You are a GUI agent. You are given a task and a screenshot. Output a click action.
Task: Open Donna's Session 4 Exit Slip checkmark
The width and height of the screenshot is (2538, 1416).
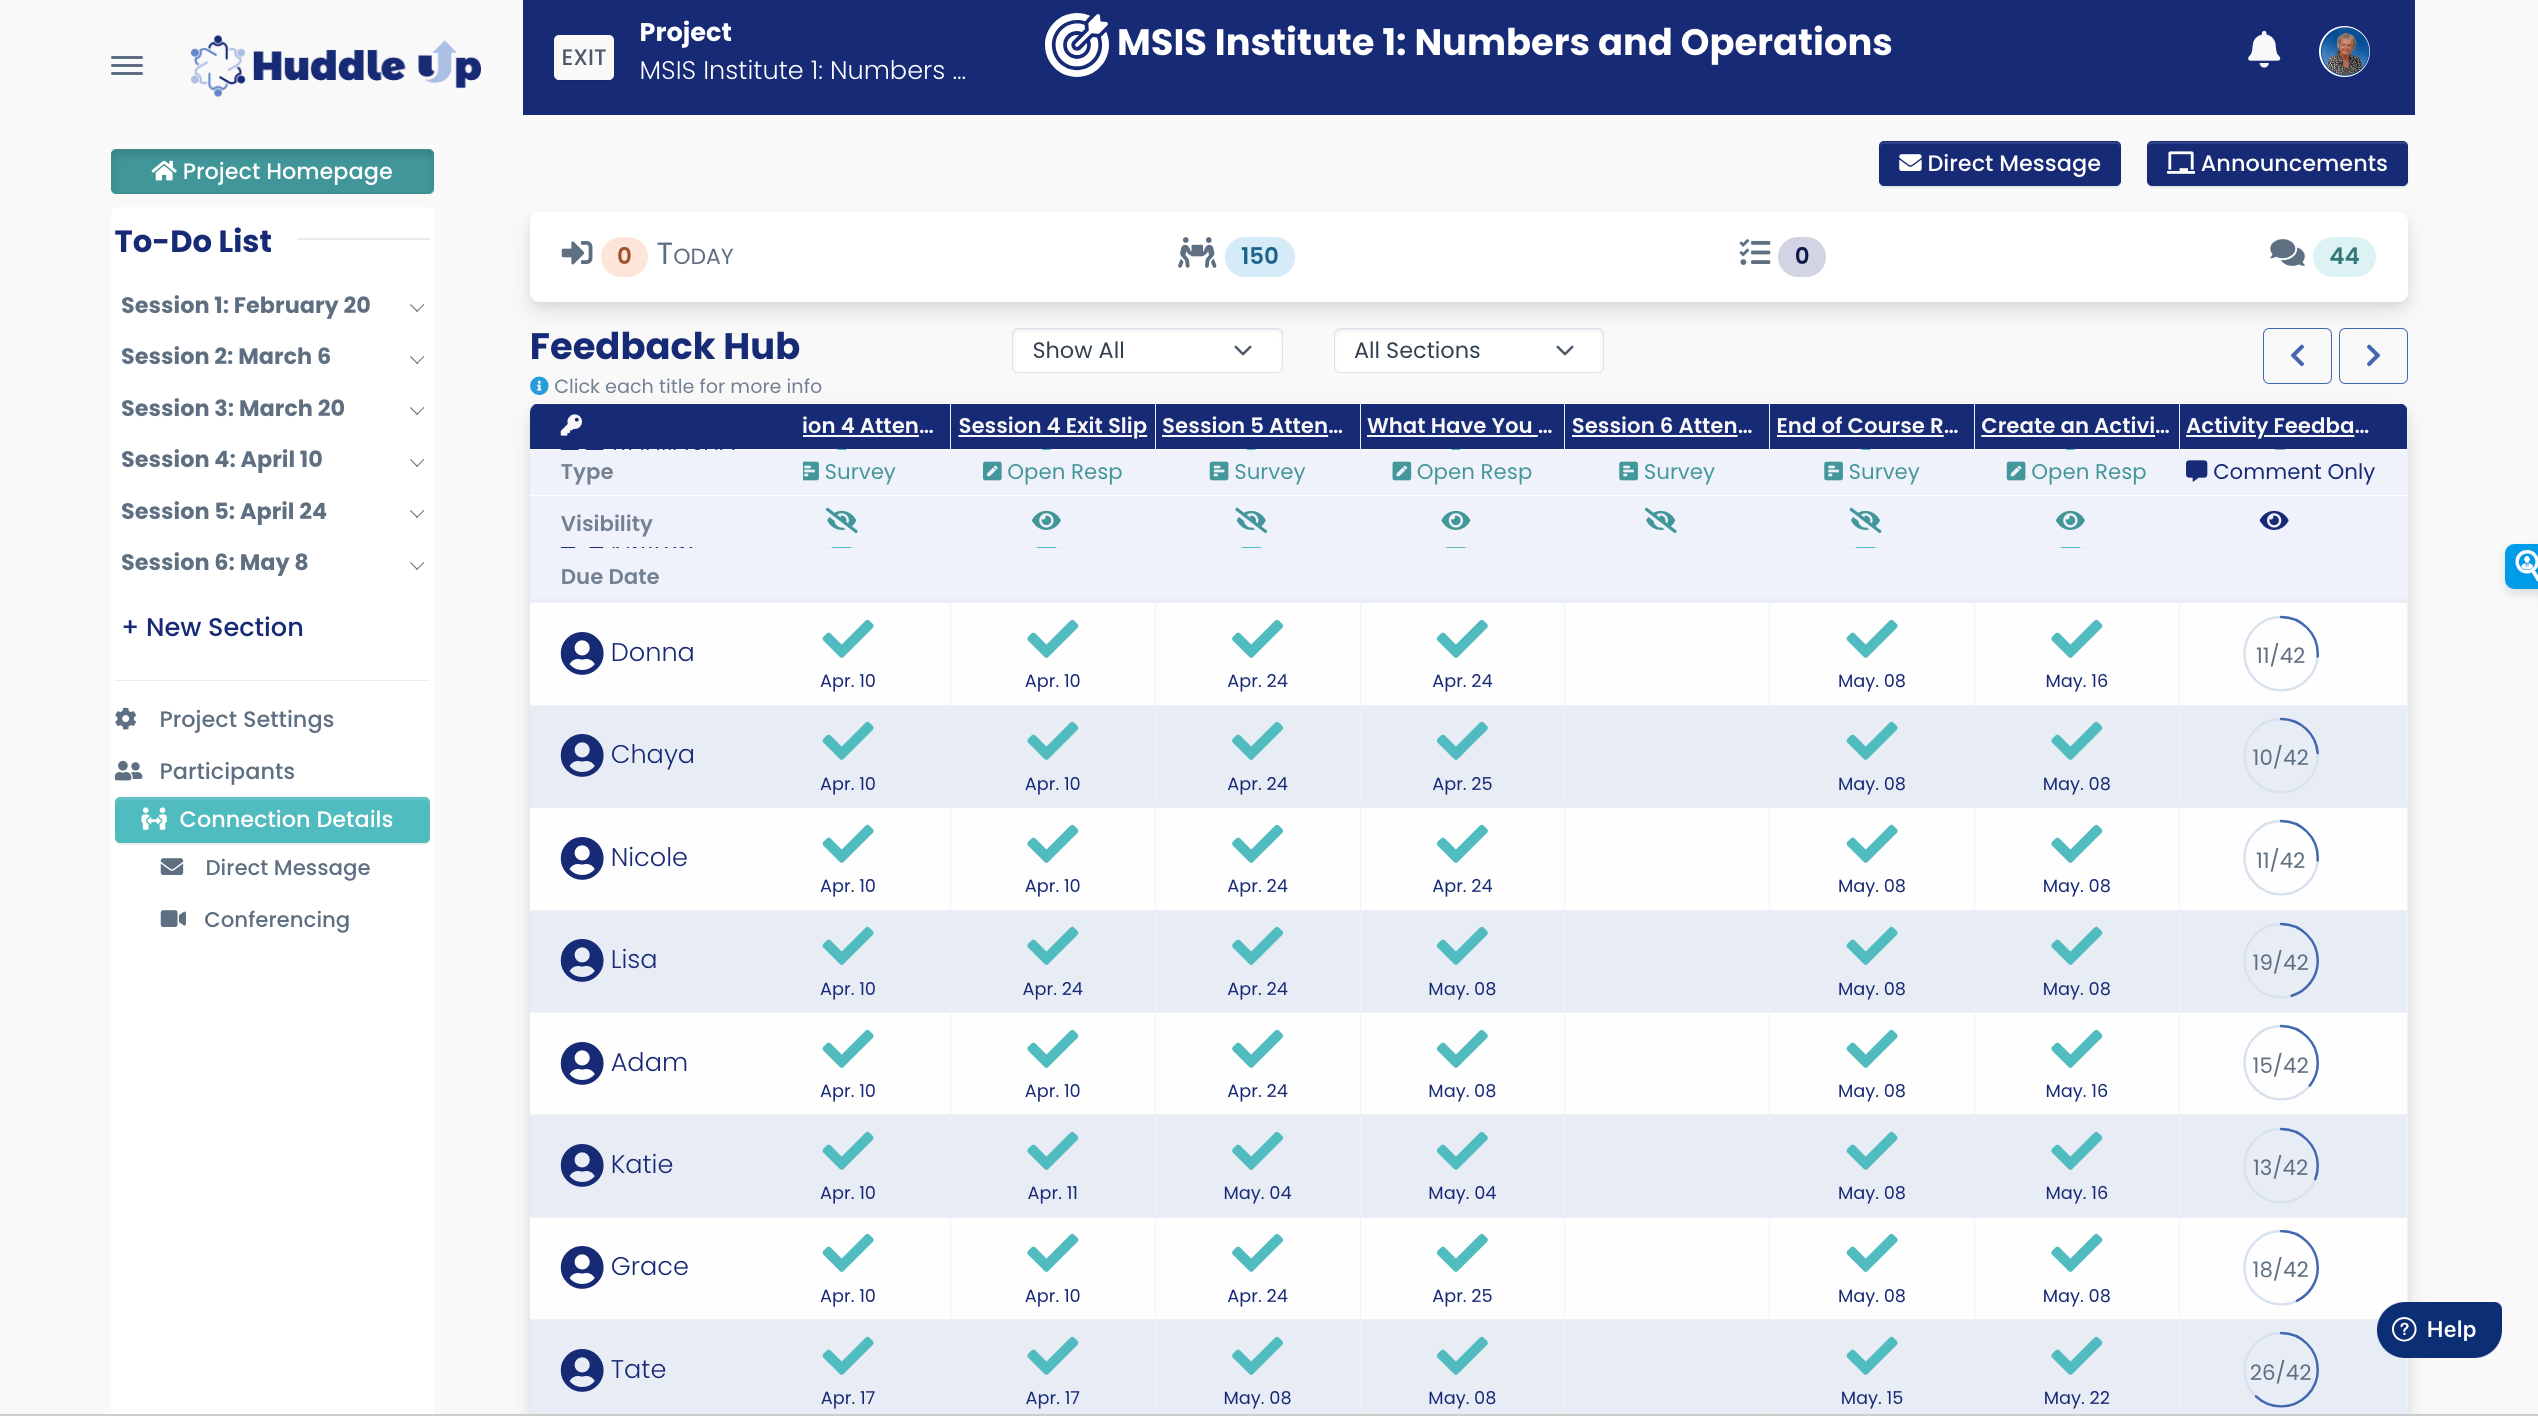click(x=1052, y=639)
